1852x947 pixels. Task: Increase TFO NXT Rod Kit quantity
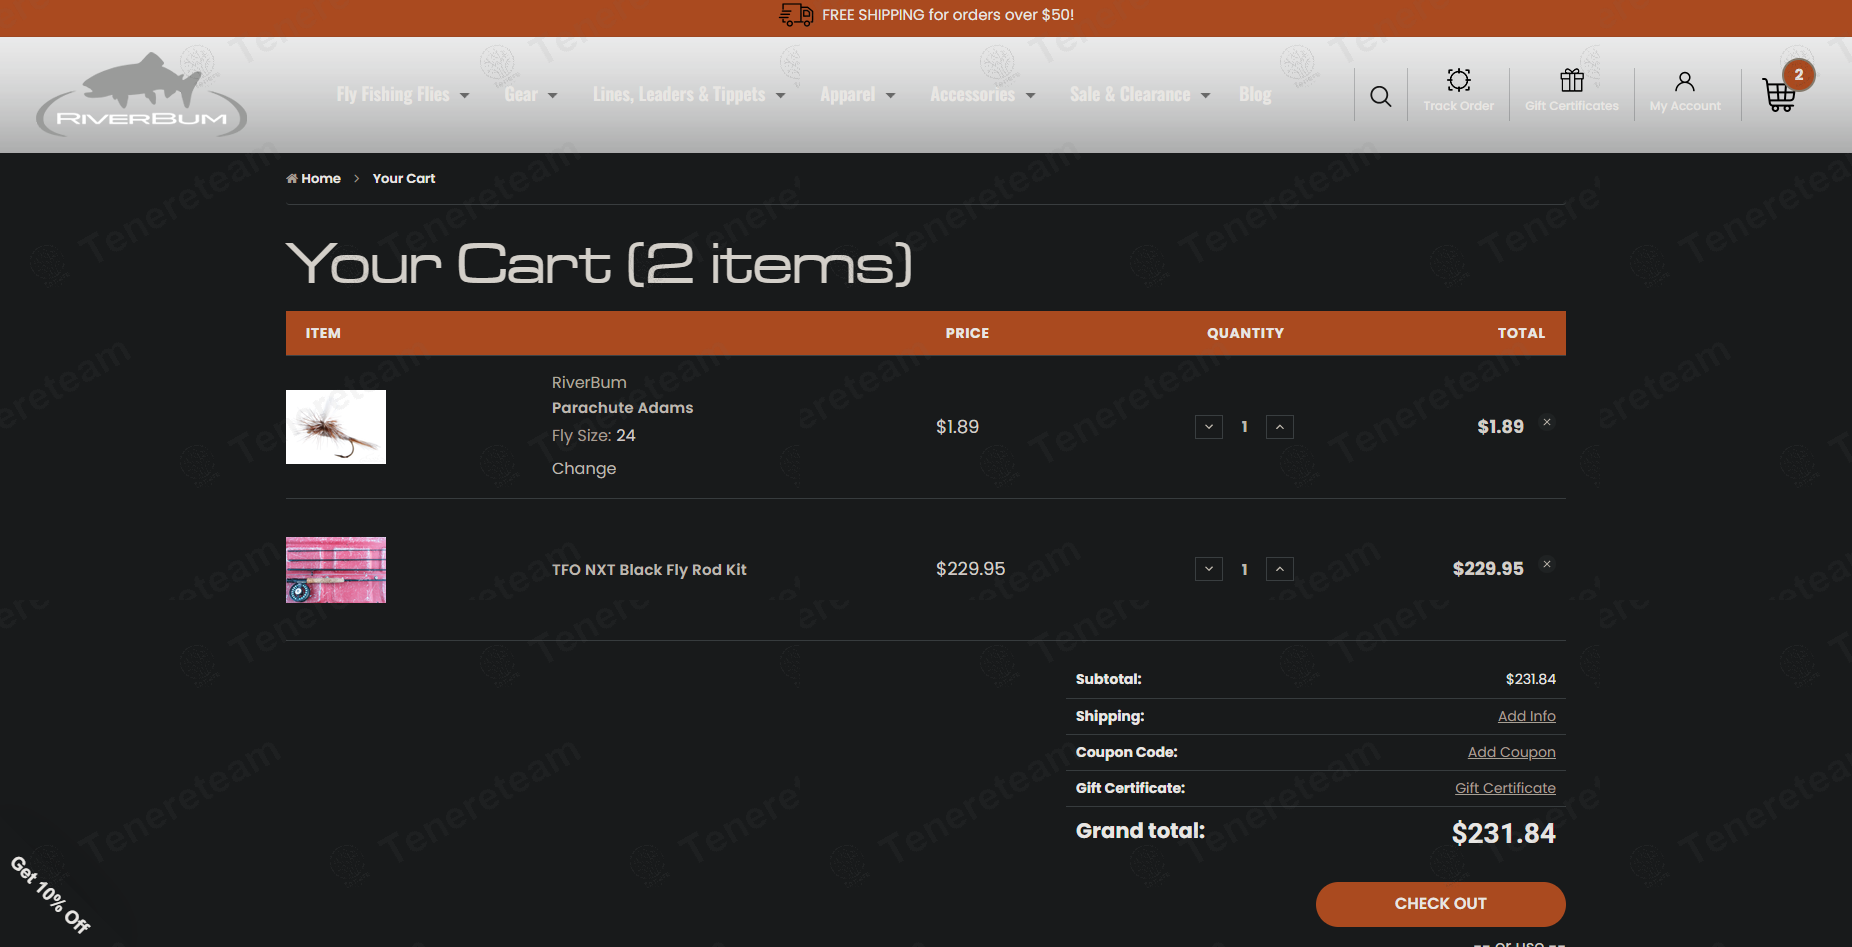(1280, 569)
